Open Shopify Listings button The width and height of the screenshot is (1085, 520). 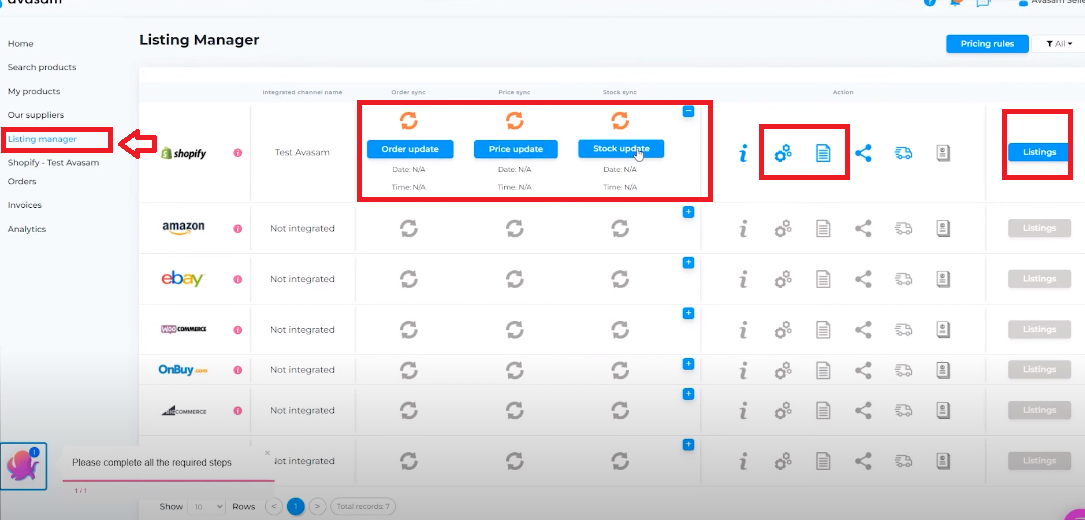click(1039, 152)
